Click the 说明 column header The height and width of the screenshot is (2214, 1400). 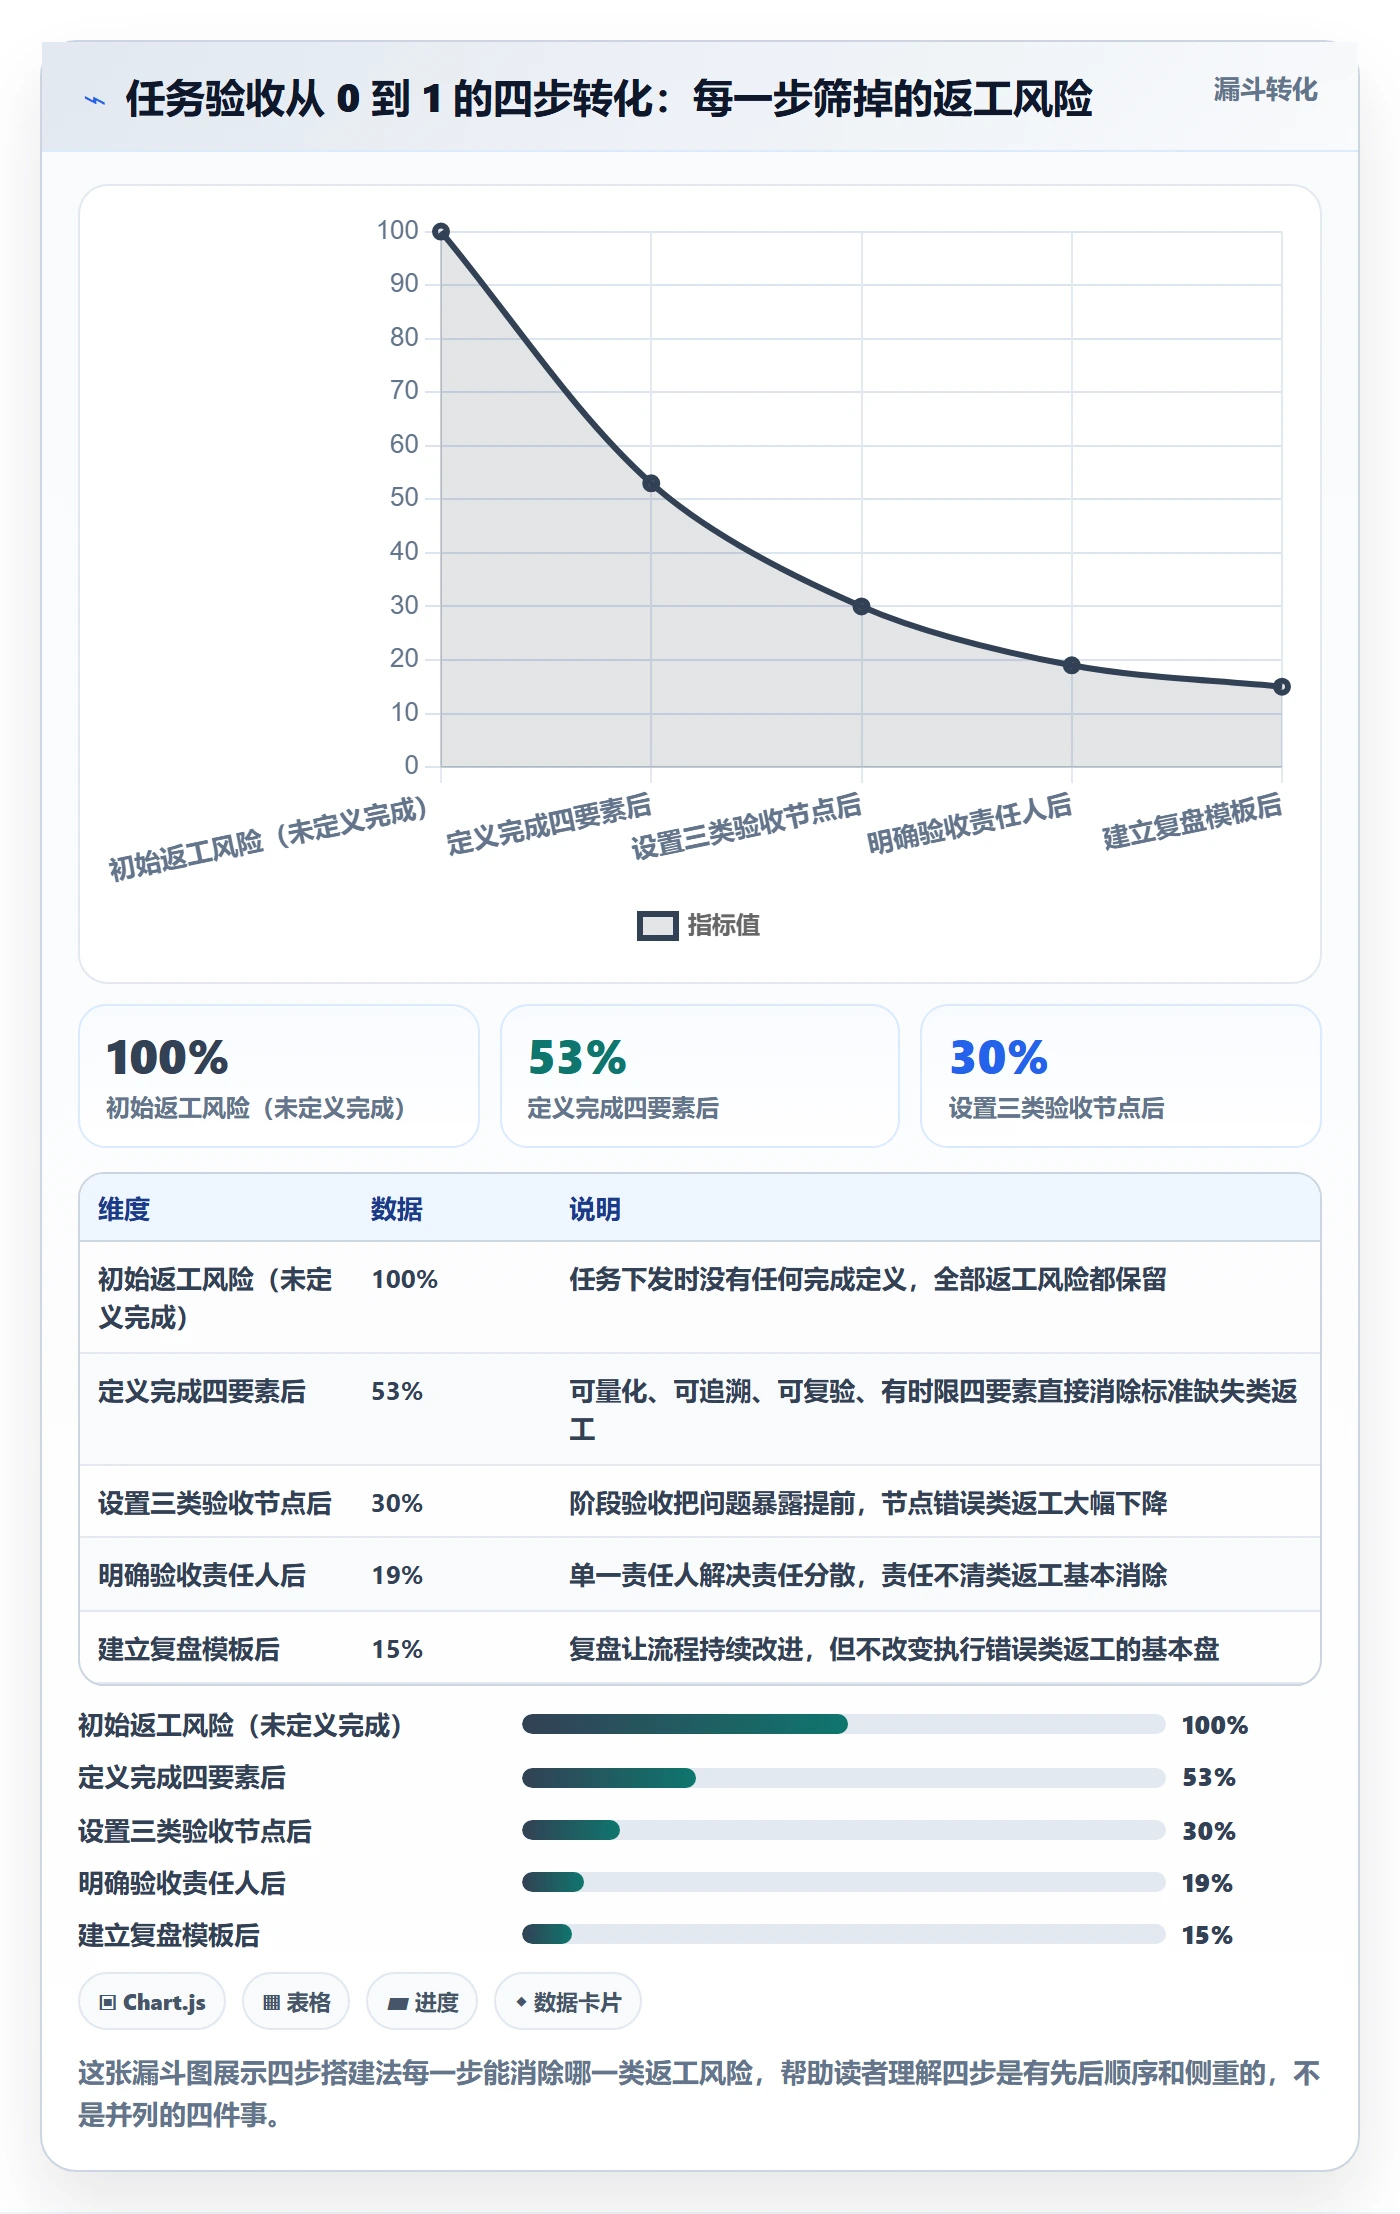click(x=595, y=1210)
